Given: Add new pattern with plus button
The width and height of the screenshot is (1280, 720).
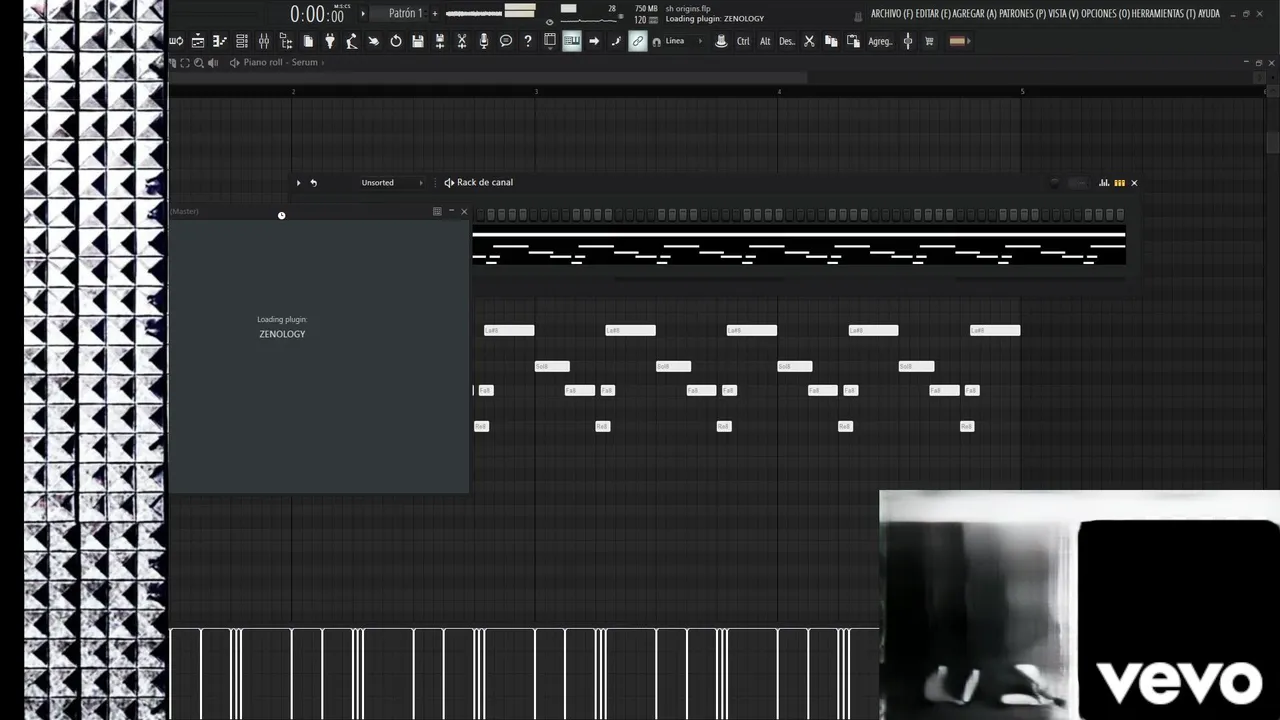Looking at the screenshot, I should pyautogui.click(x=435, y=14).
